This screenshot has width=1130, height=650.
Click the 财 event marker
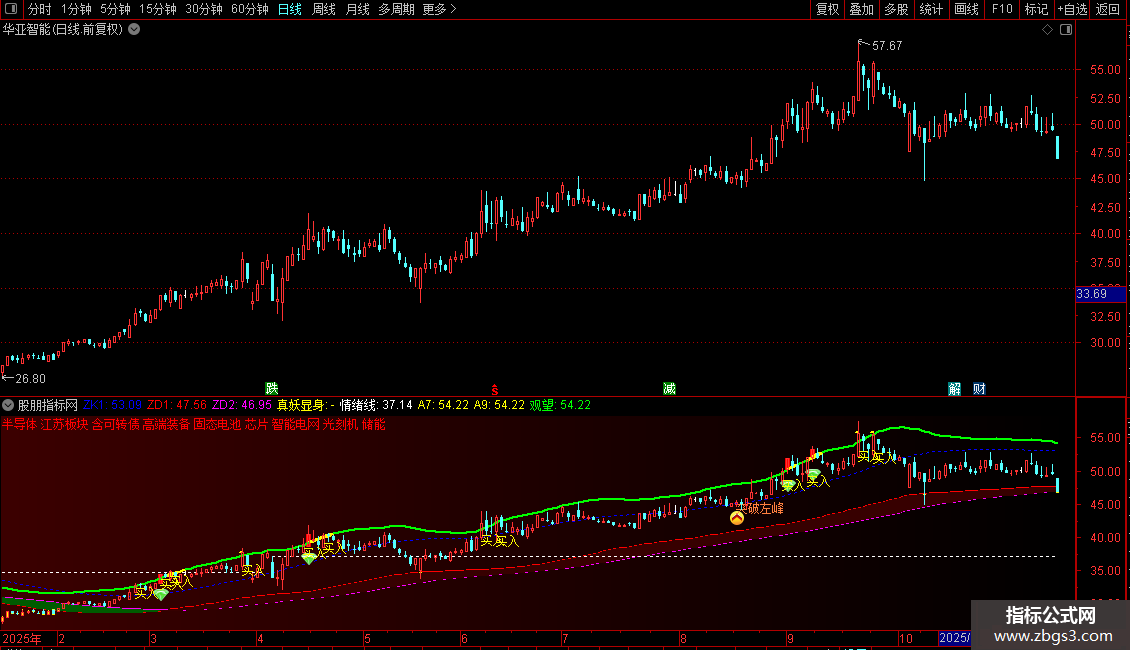979,389
